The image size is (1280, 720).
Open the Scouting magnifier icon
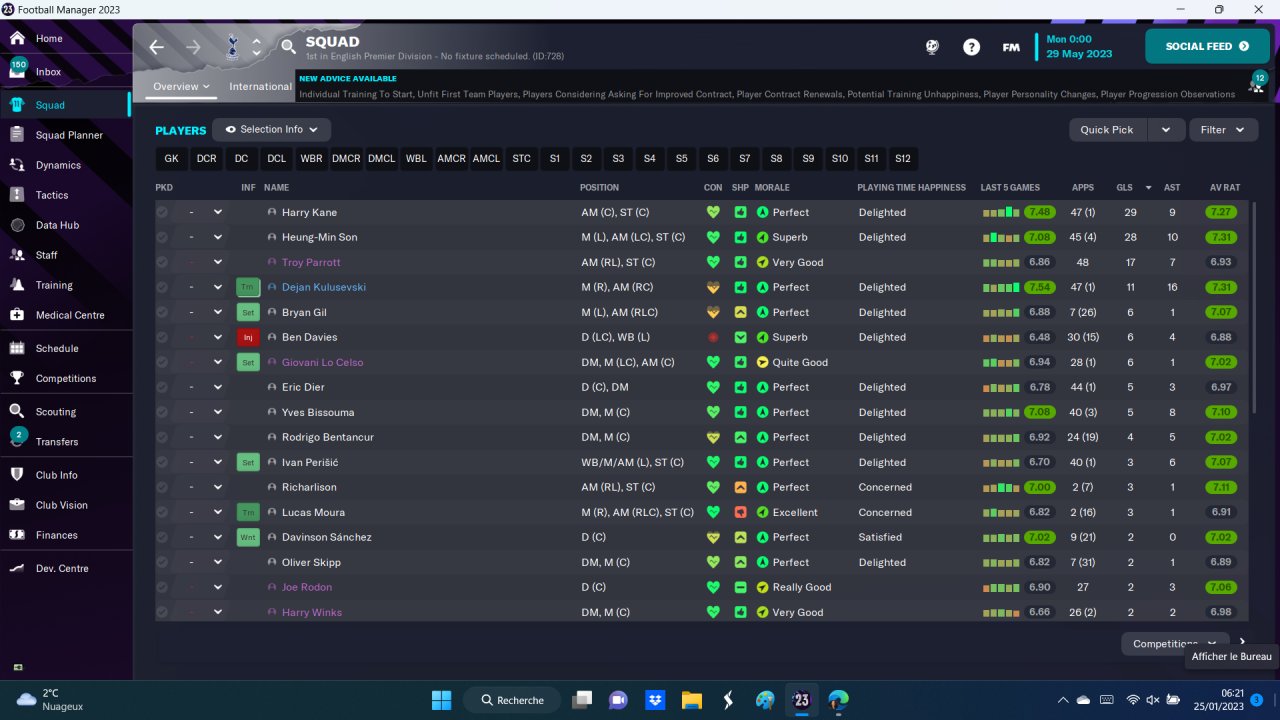tap(17, 411)
